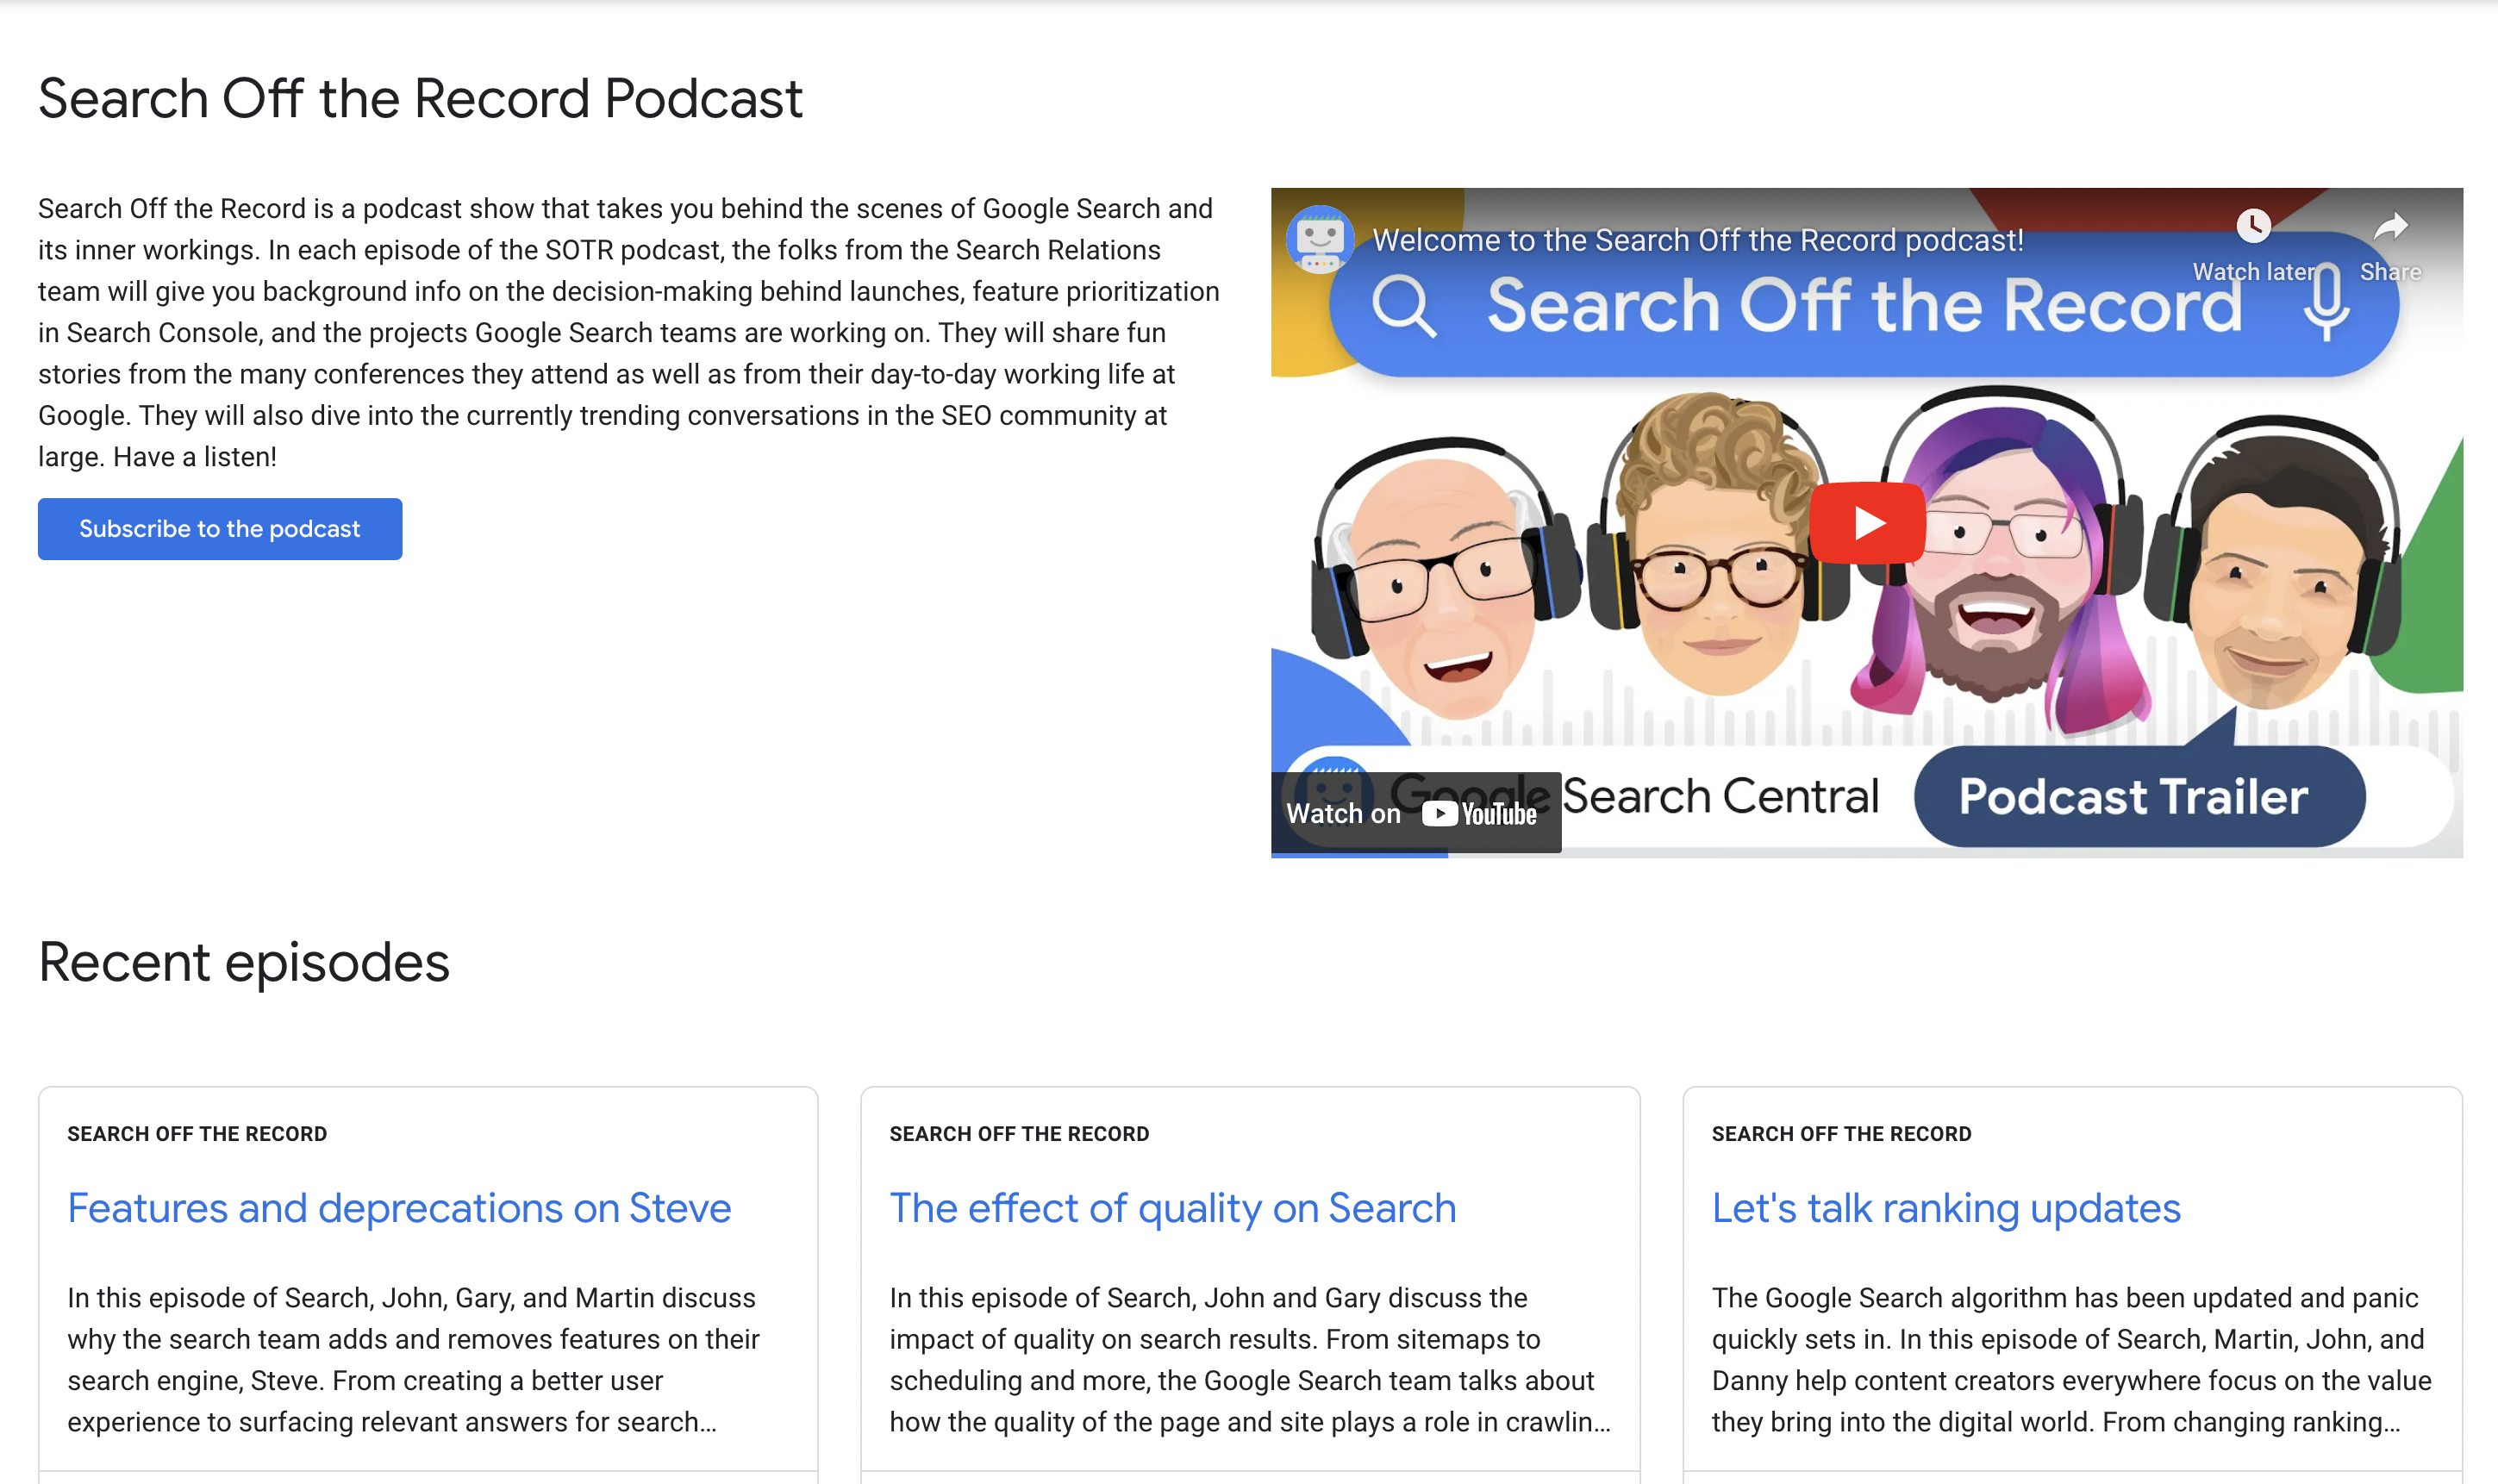
Task: Click the Share arrow icon on video
Action: 2390,227
